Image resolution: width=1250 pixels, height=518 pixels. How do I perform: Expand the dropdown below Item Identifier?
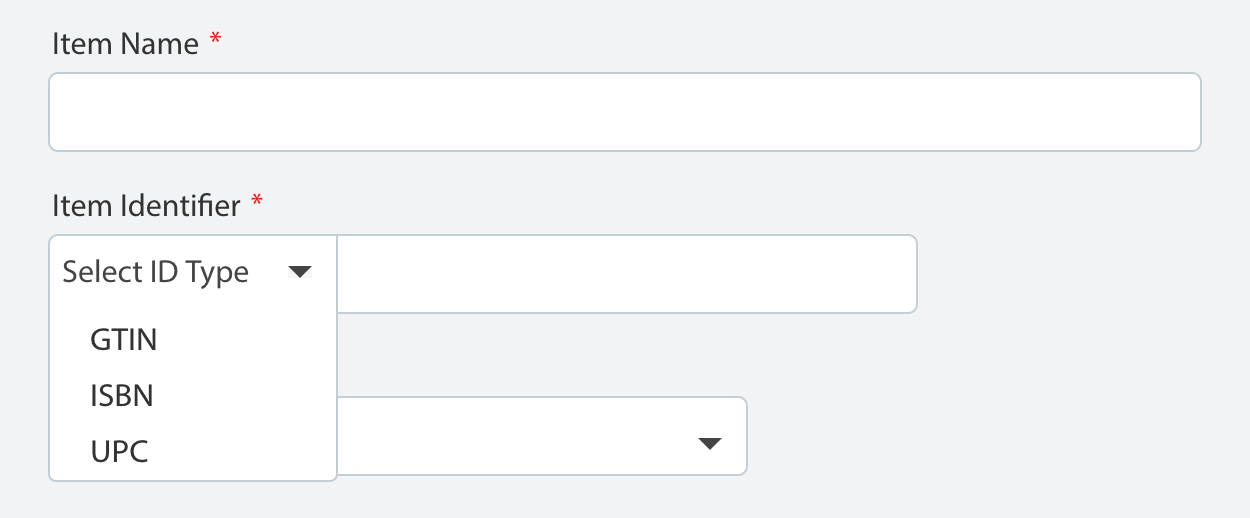(x=541, y=436)
